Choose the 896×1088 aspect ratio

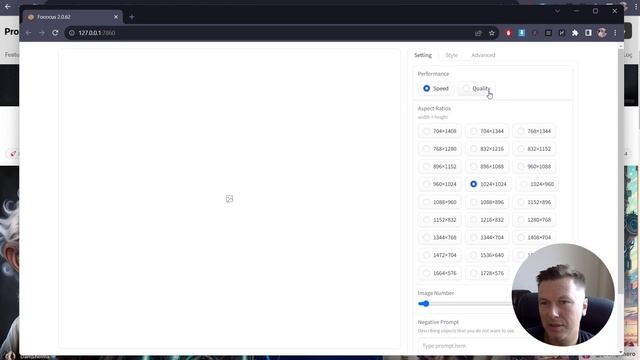[x=487, y=167]
